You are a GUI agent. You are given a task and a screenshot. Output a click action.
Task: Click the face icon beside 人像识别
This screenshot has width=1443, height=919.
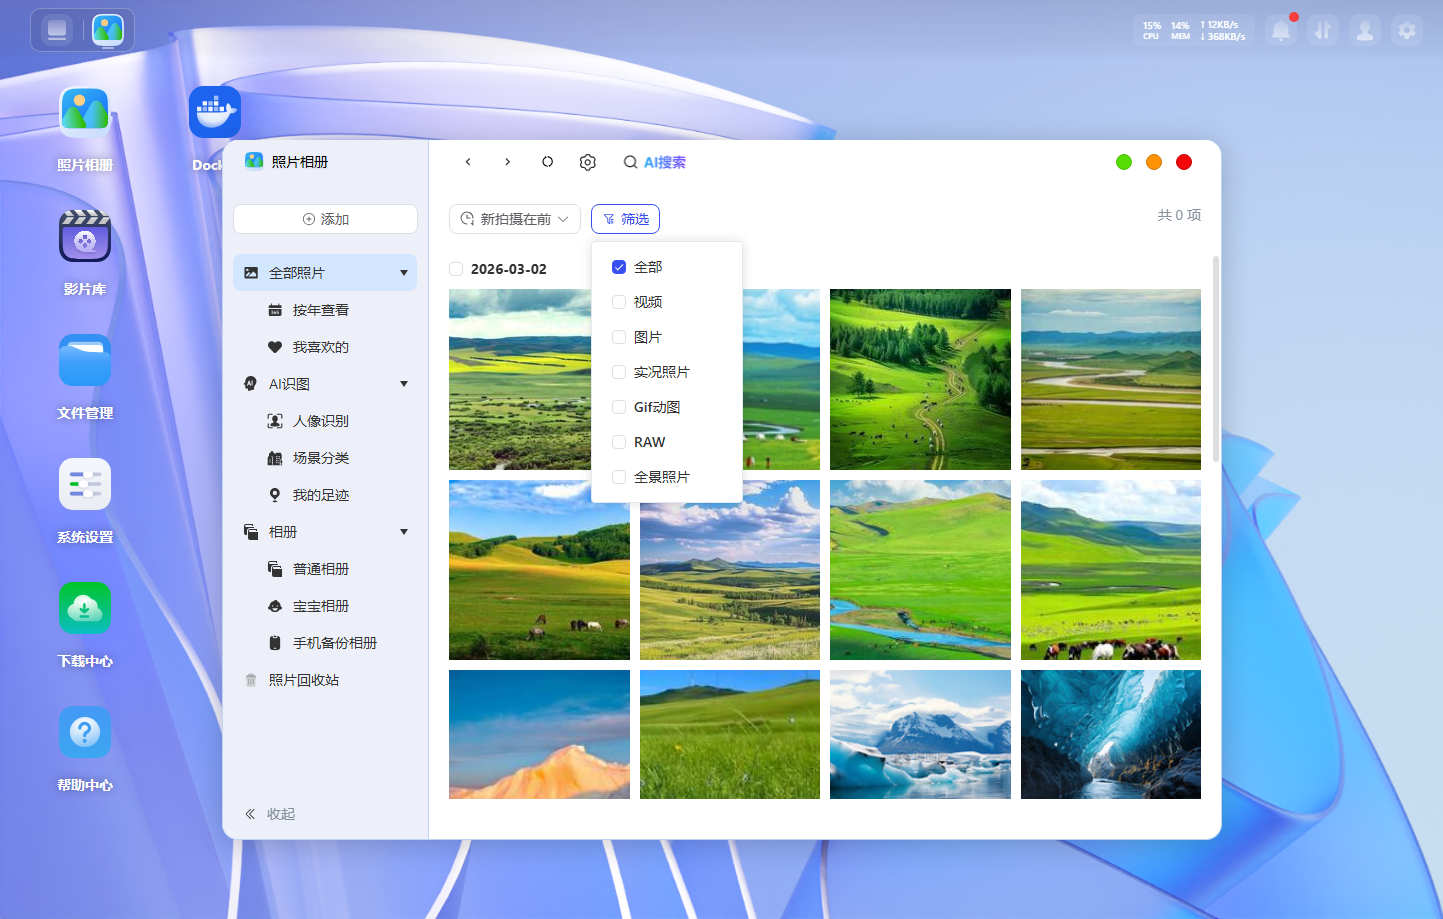275,421
